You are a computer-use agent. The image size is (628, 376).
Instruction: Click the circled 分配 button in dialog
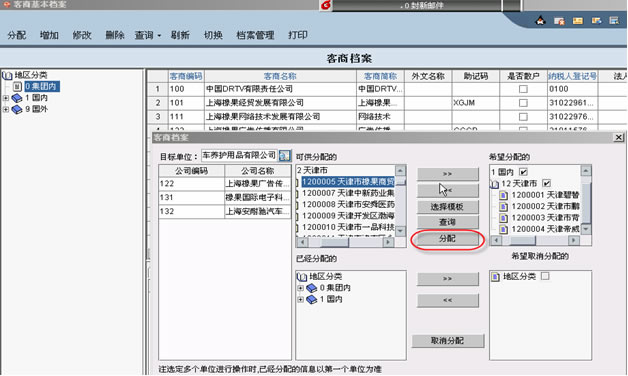point(447,239)
